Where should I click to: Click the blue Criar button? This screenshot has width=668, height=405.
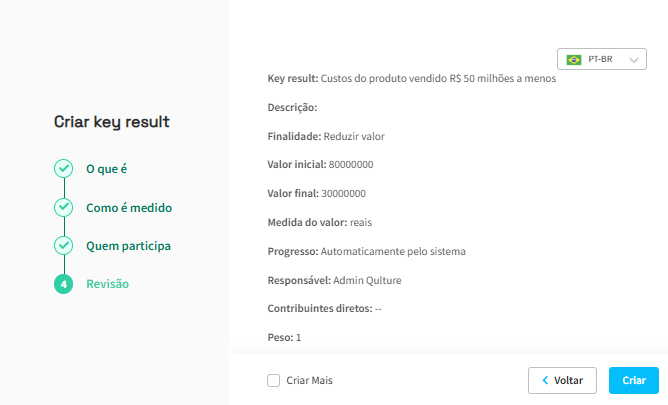(634, 380)
